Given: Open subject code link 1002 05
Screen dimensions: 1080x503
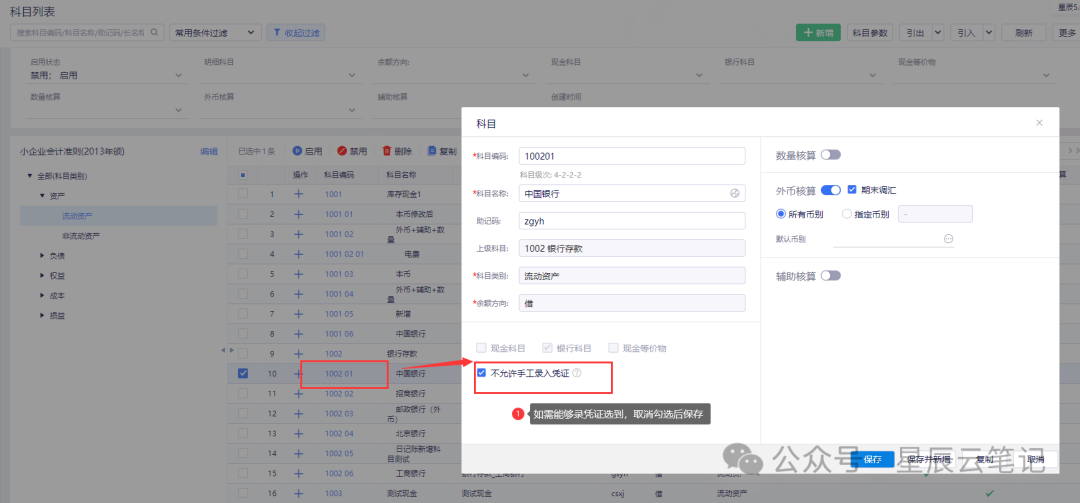Looking at the screenshot, I should click(x=338, y=454).
